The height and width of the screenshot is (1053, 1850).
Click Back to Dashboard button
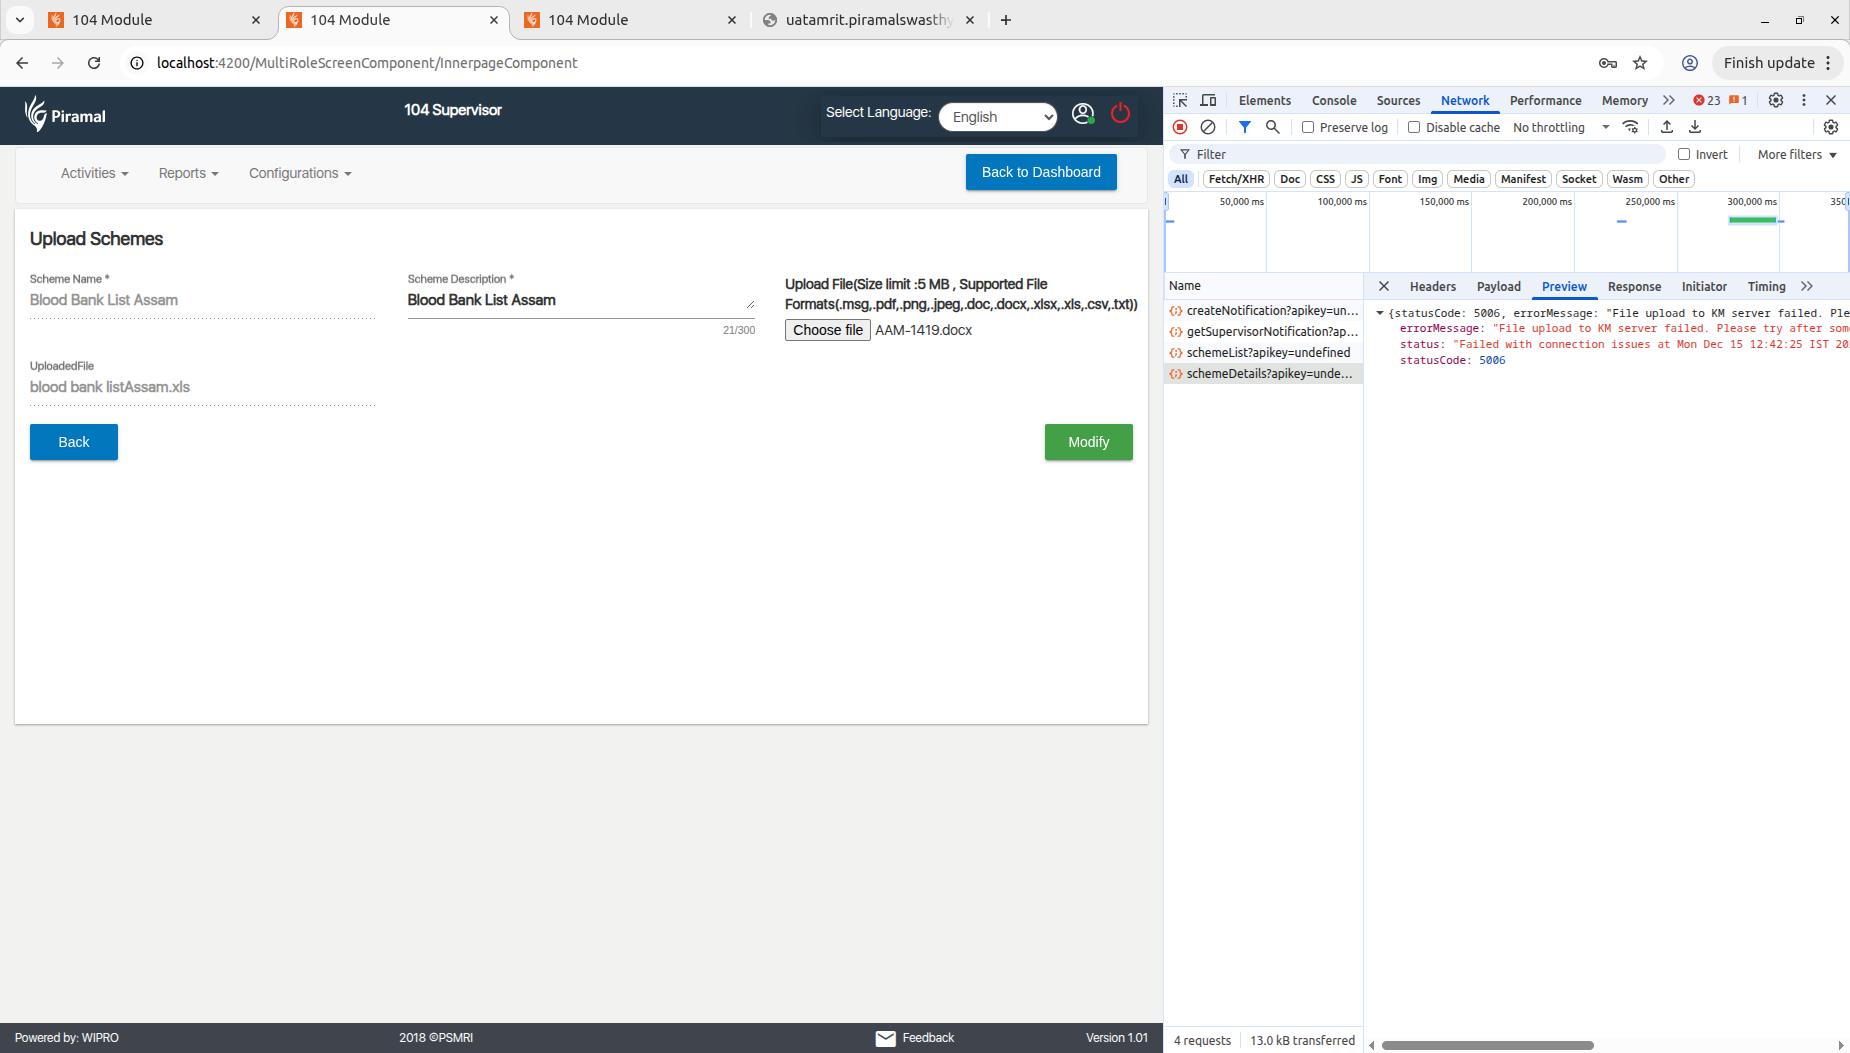[x=1040, y=172]
